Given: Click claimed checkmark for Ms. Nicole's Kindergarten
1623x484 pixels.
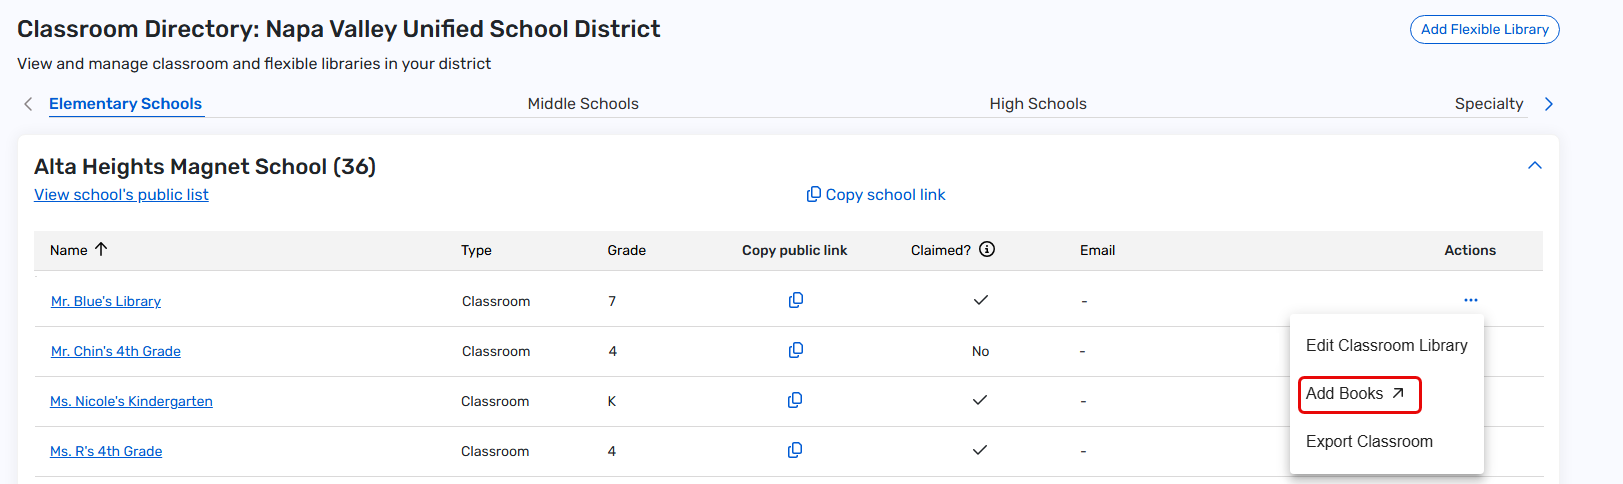Looking at the screenshot, I should pyautogui.click(x=980, y=400).
